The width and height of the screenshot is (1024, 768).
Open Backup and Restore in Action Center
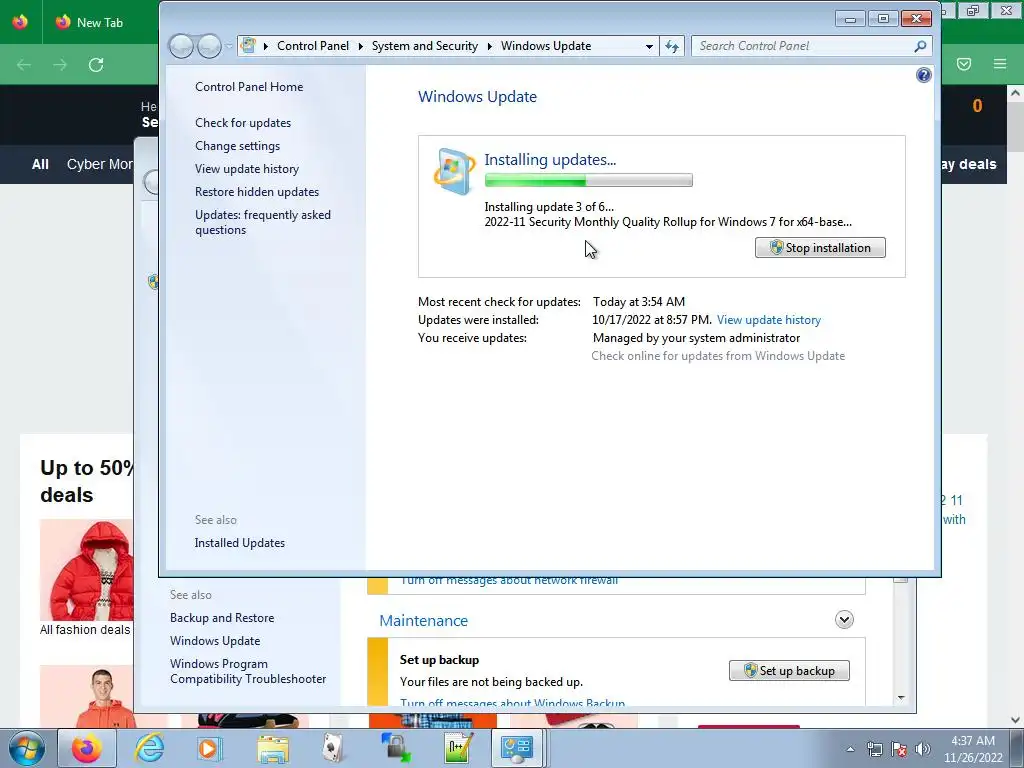[222, 618]
